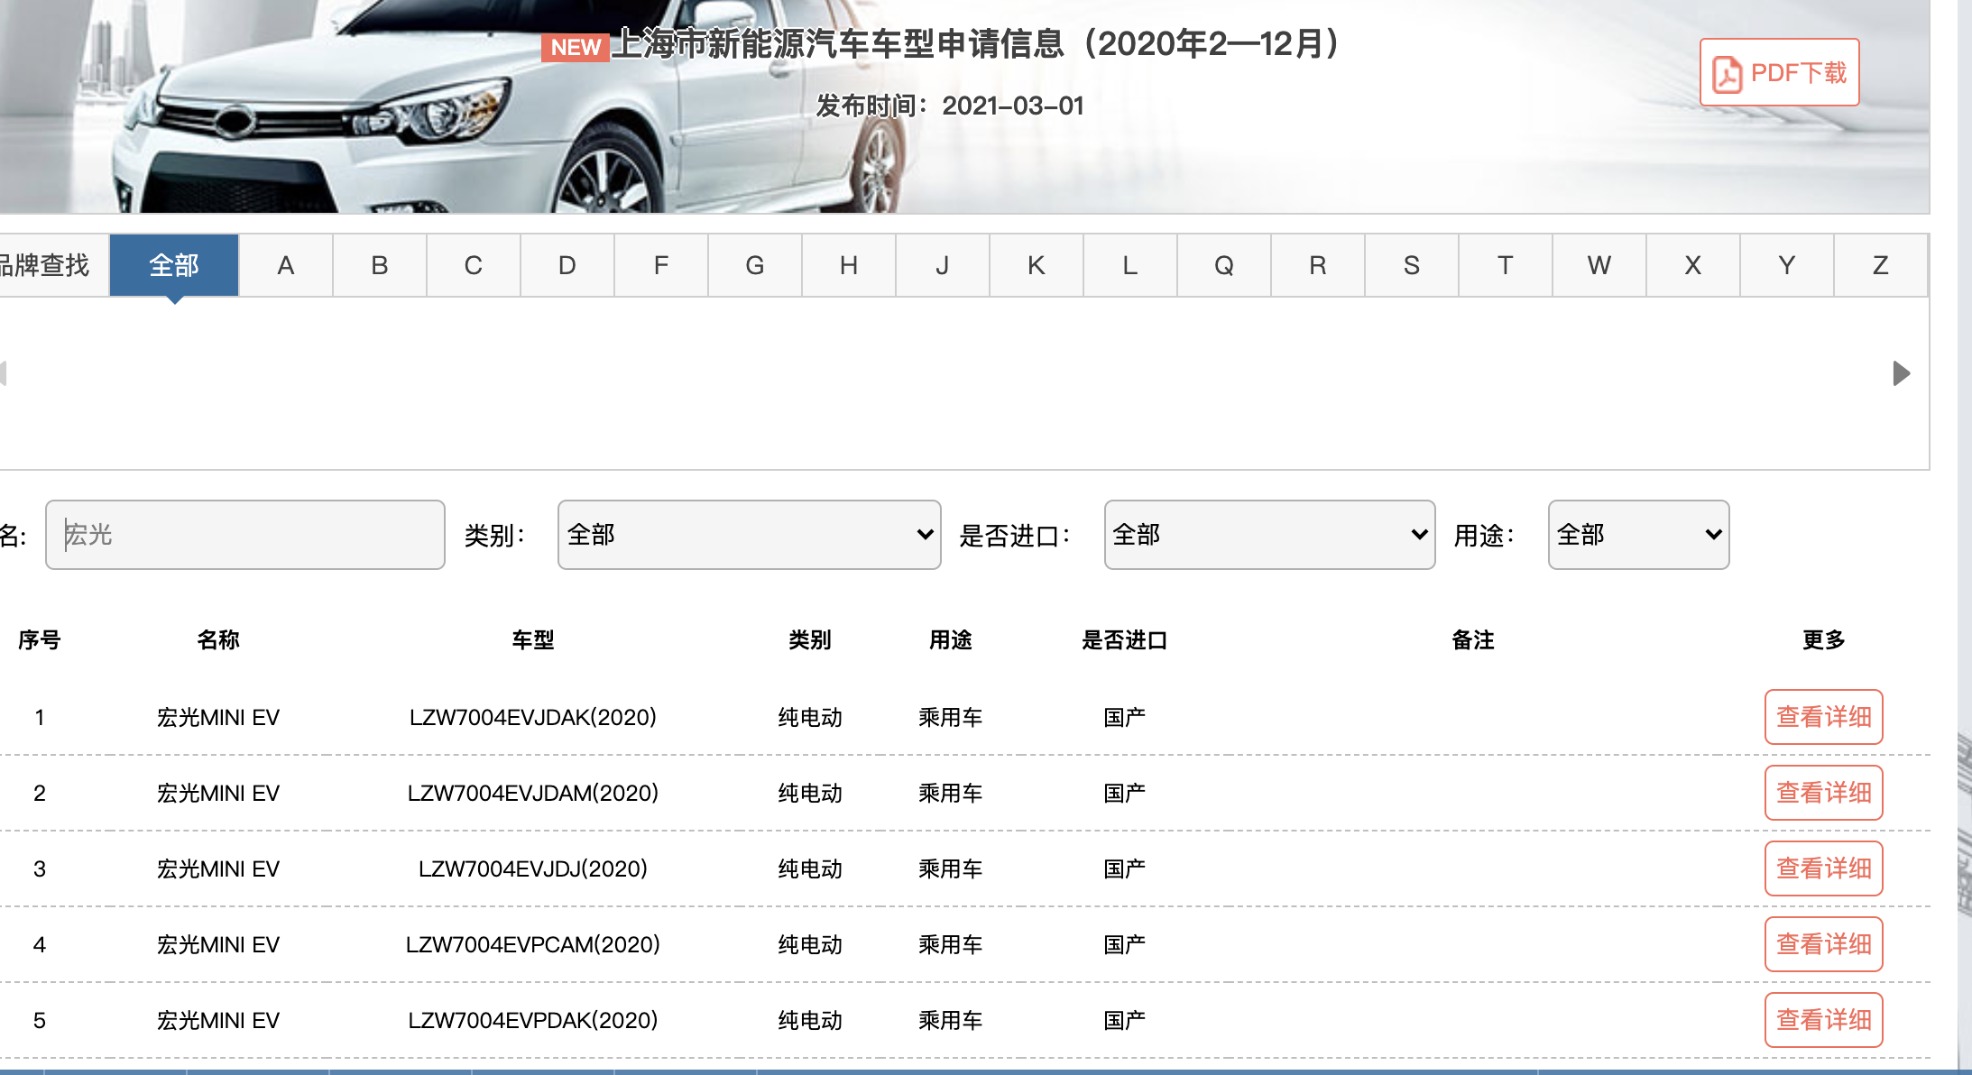Image resolution: width=1972 pixels, height=1075 pixels.
Task: Click 乘用车 in row 1
Action: (x=951, y=718)
